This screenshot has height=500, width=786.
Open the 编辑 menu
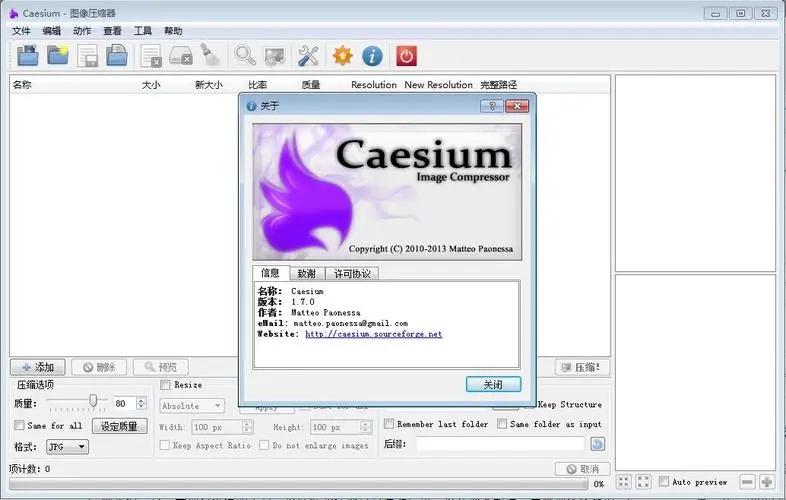[x=52, y=31]
